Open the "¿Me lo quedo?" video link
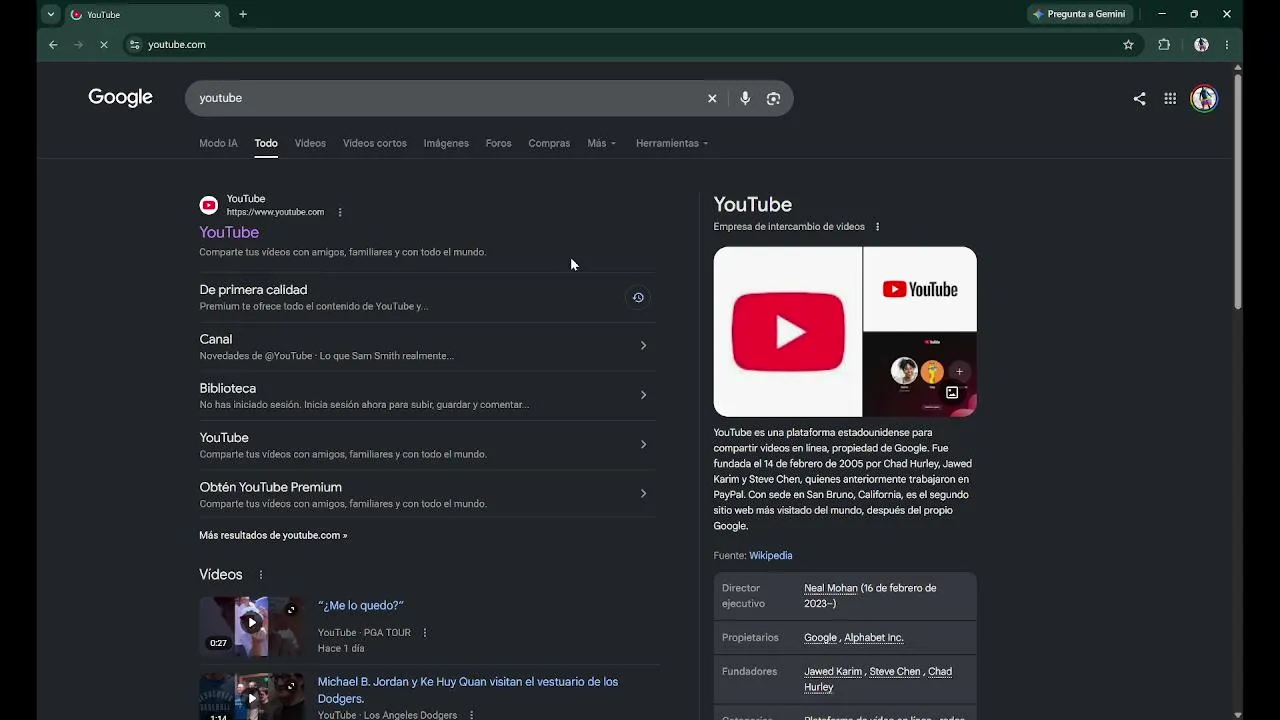 361,605
